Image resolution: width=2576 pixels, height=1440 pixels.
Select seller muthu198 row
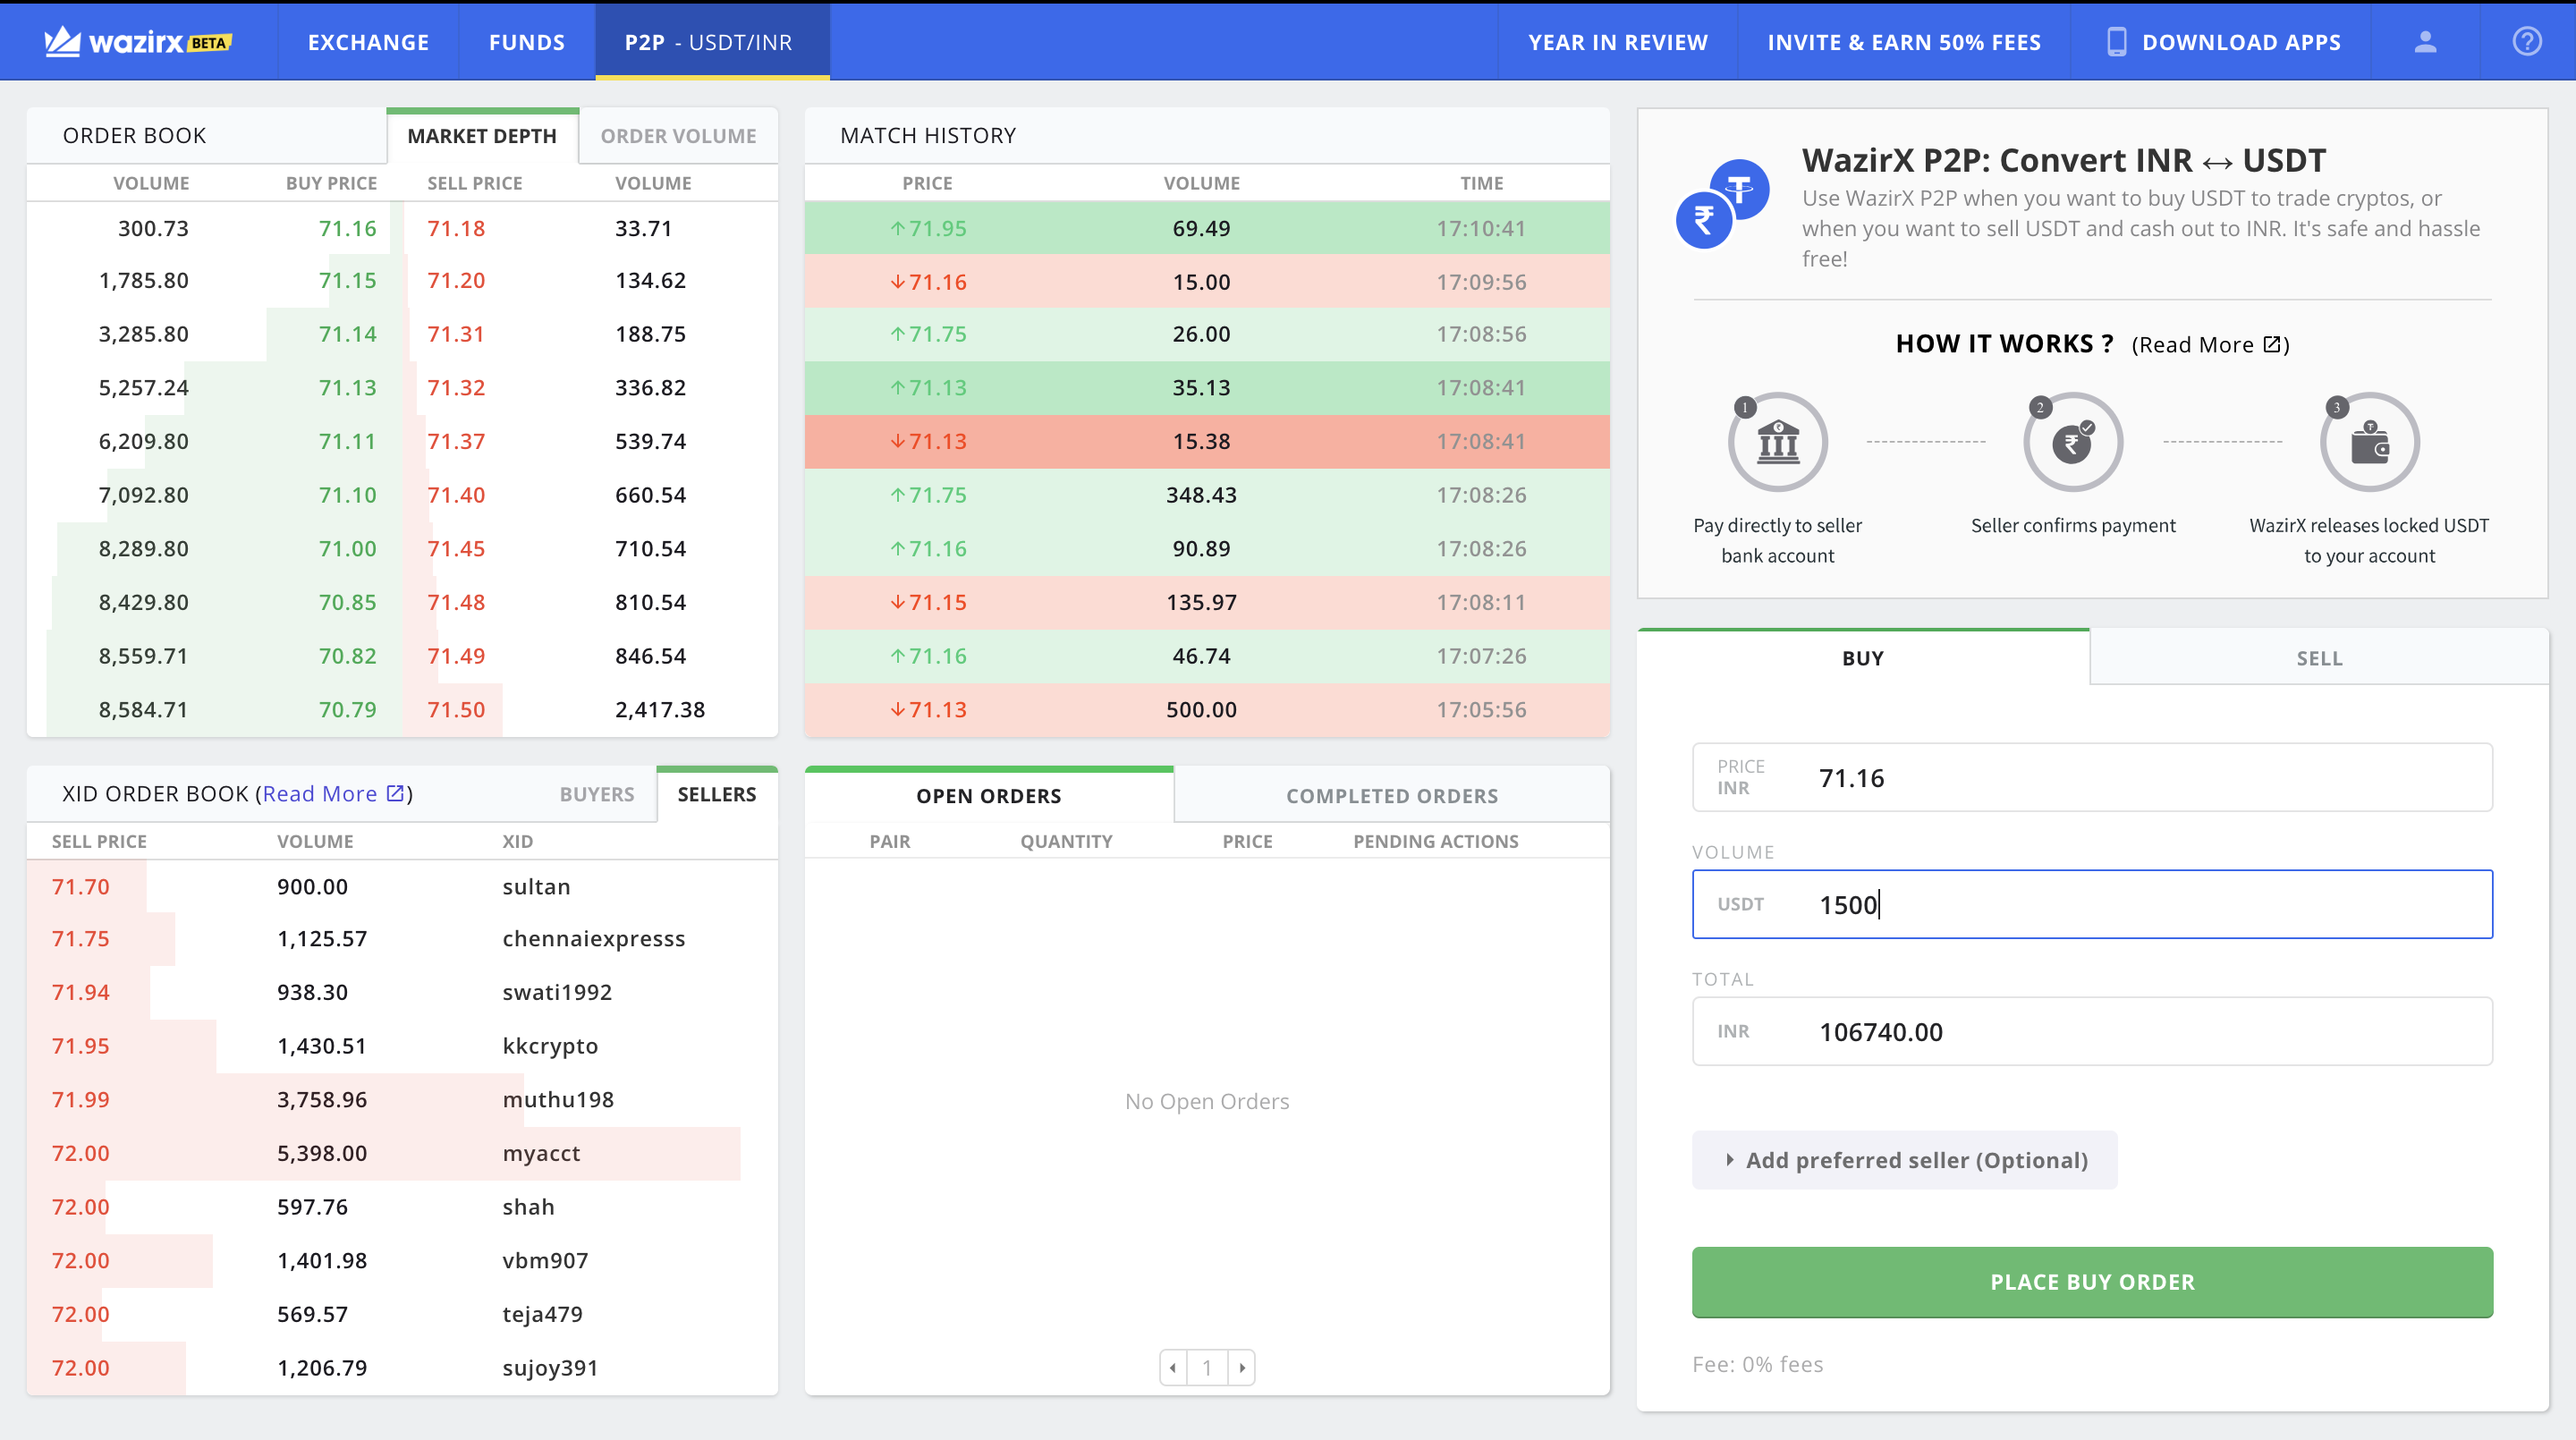(x=402, y=1099)
